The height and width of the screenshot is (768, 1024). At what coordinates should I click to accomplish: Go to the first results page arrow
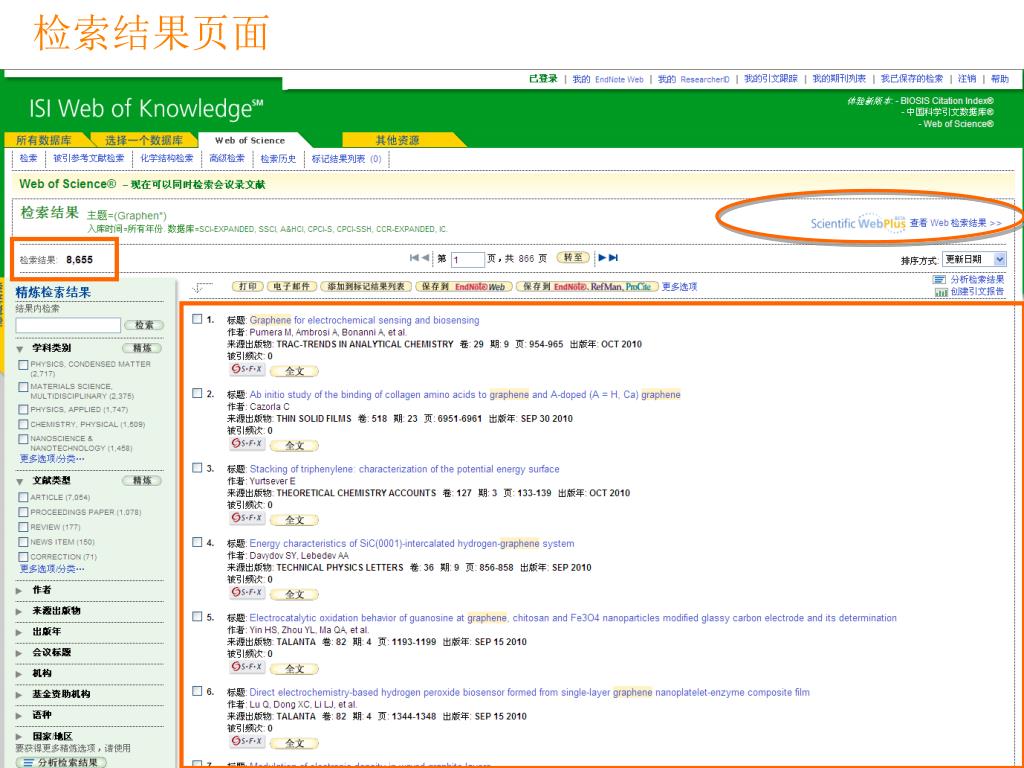[x=414, y=258]
